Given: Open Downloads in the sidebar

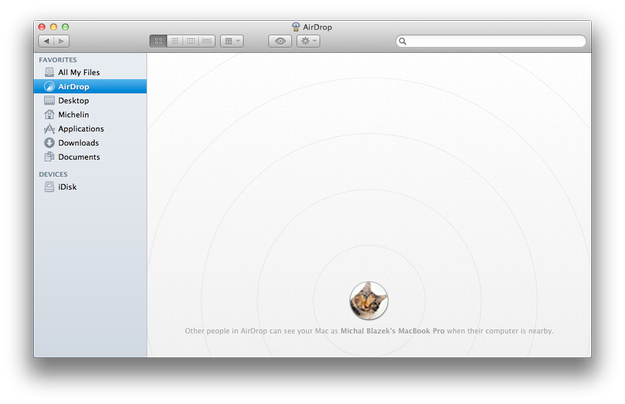Looking at the screenshot, I should tap(90, 143).
